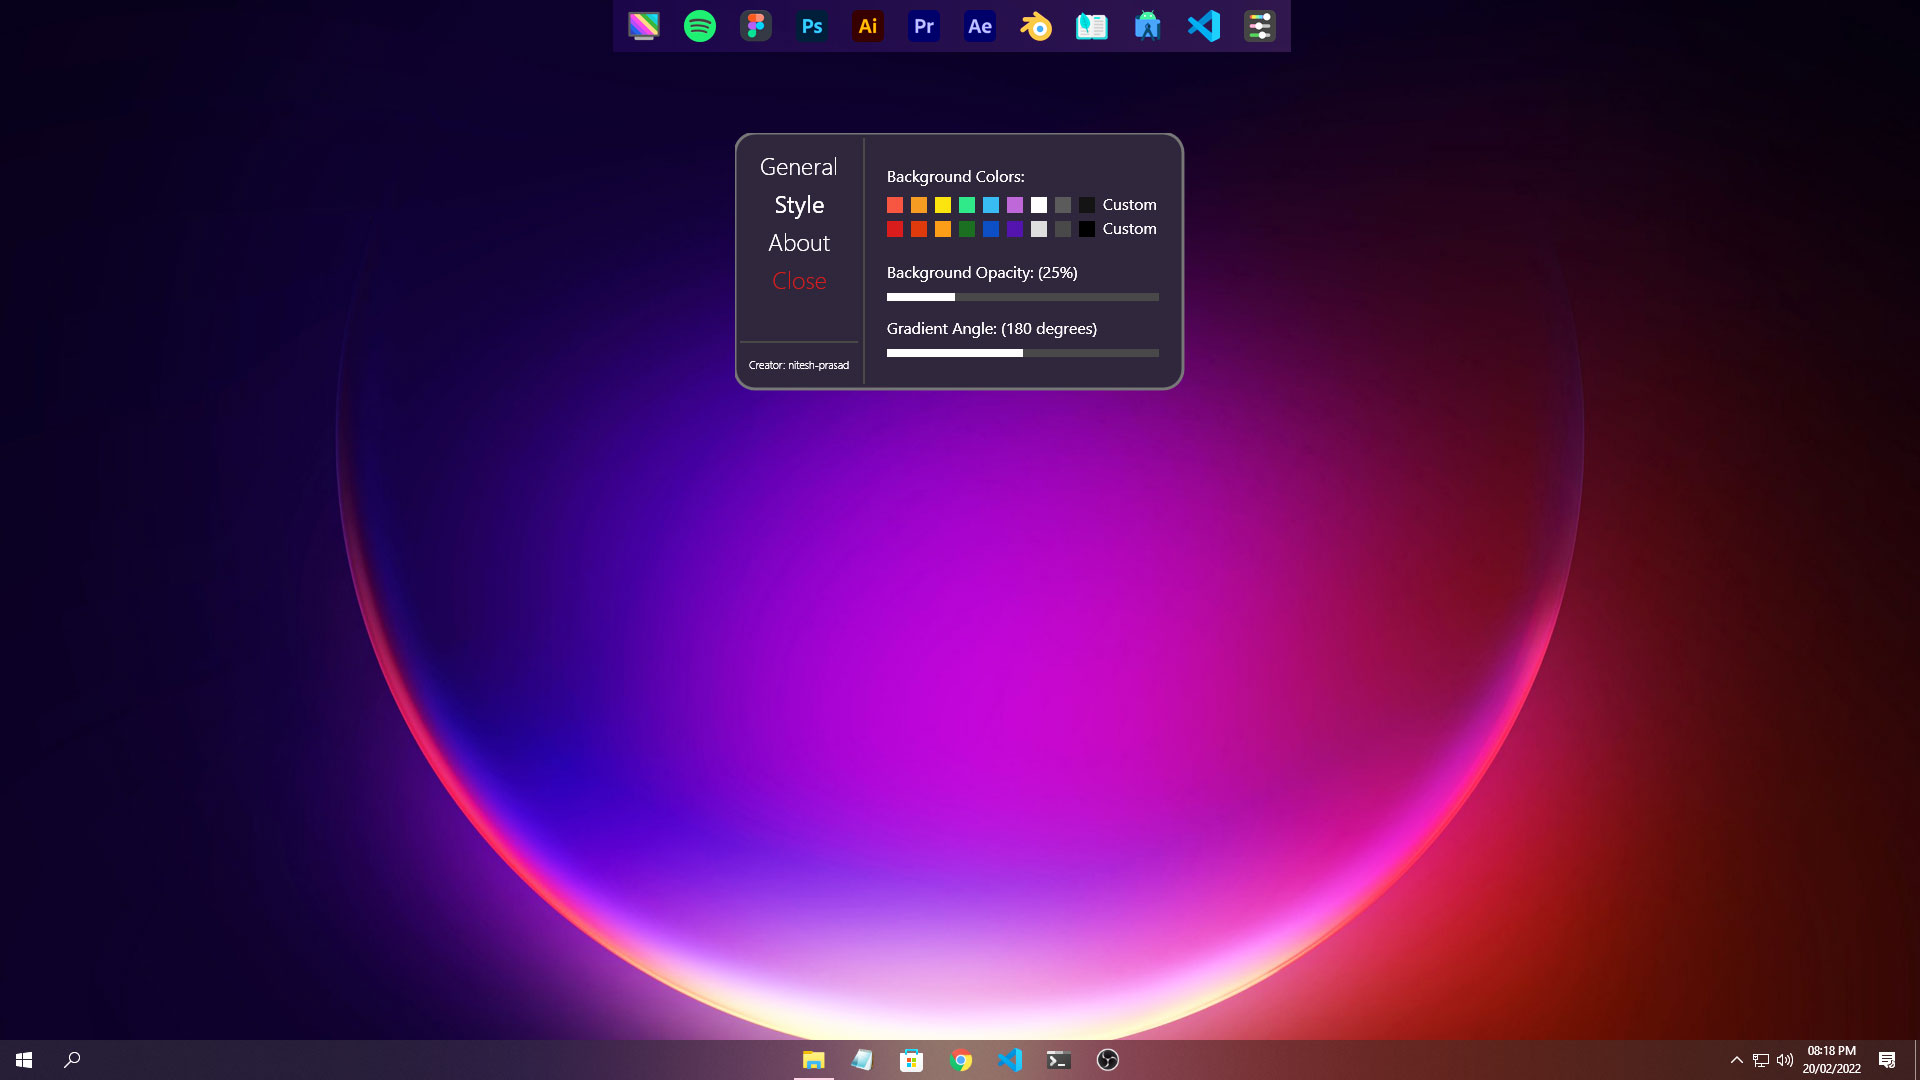
Task: Open Spotify application
Action: 698,25
